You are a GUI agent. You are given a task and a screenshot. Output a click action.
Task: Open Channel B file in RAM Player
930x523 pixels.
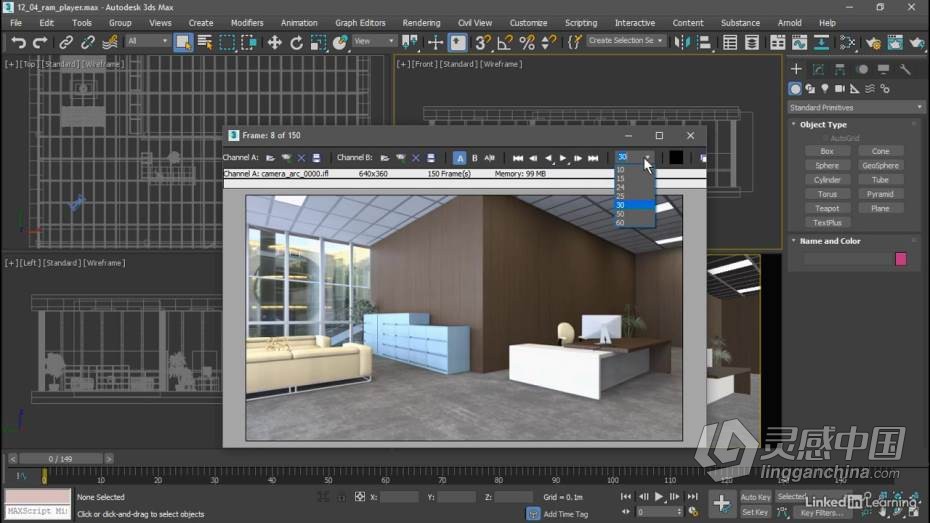(385, 158)
